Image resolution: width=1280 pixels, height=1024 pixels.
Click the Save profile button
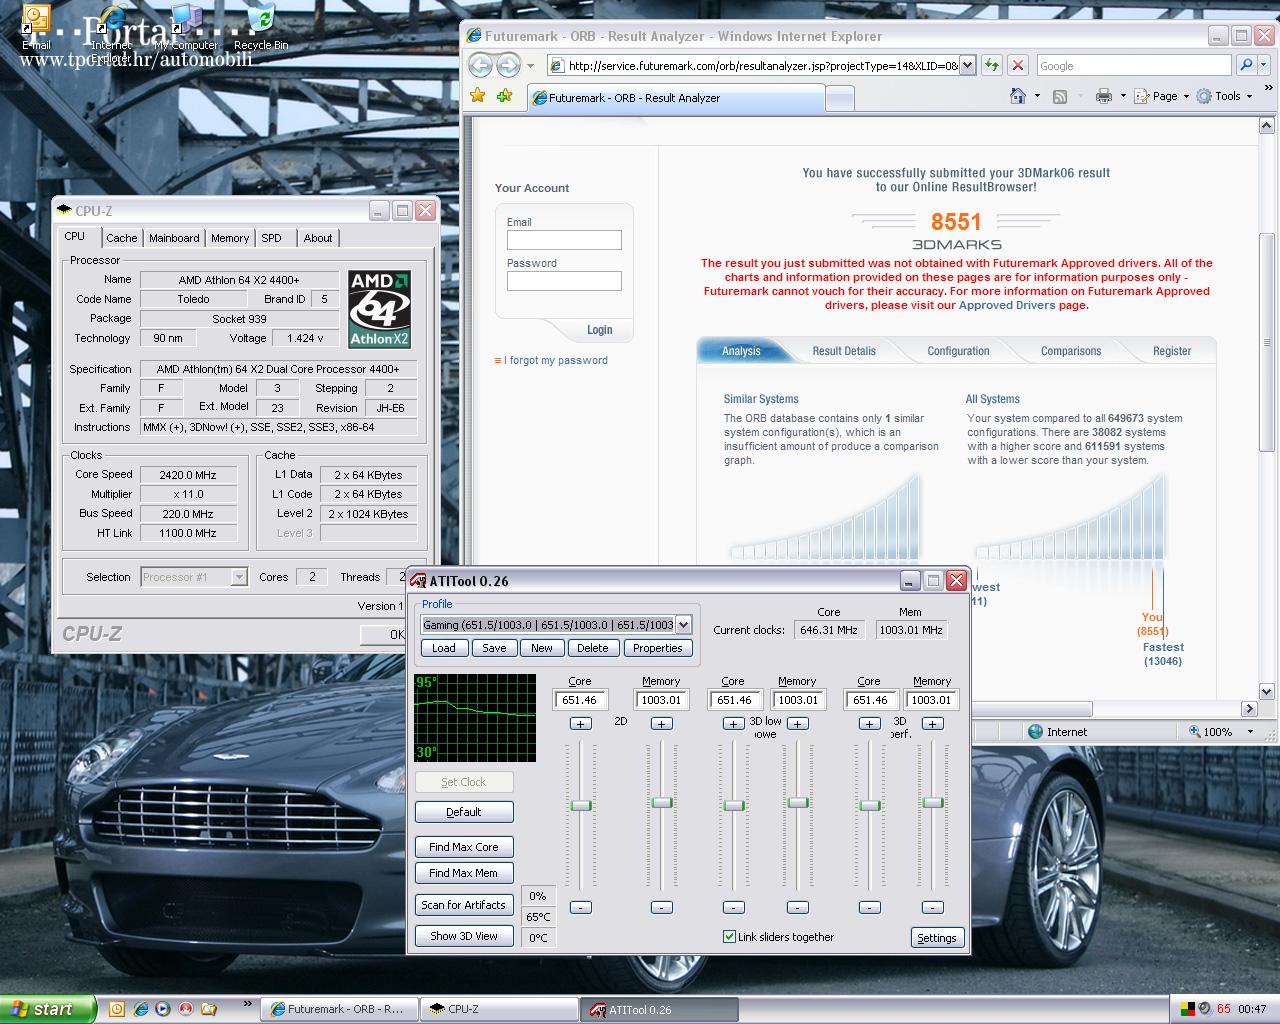(x=494, y=648)
